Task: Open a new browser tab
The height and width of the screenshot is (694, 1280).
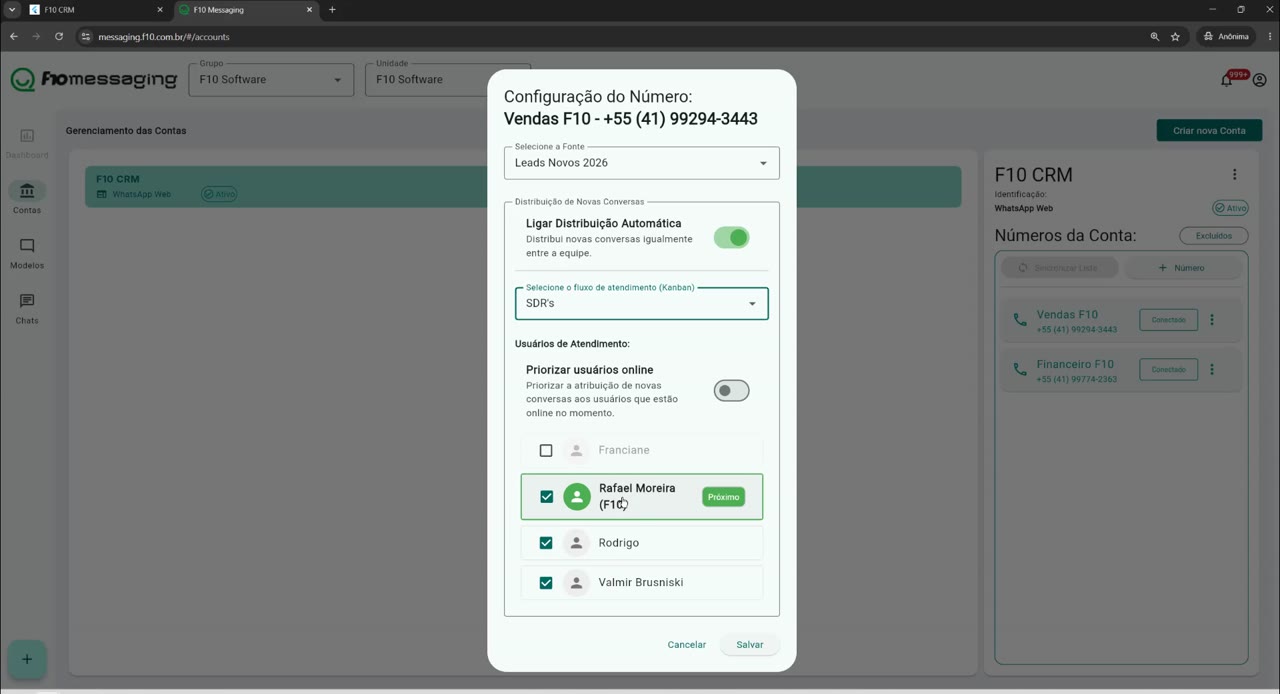Action: [x=332, y=10]
